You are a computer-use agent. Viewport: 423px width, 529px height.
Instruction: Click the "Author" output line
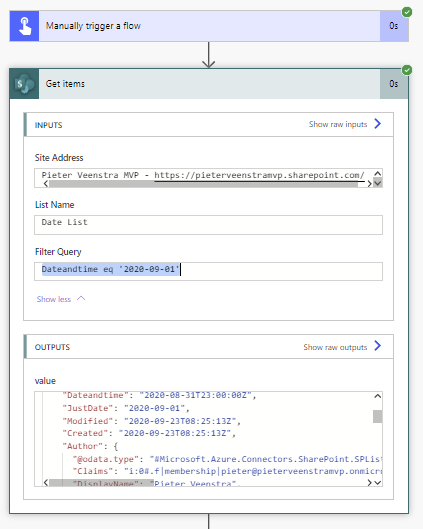[90, 446]
